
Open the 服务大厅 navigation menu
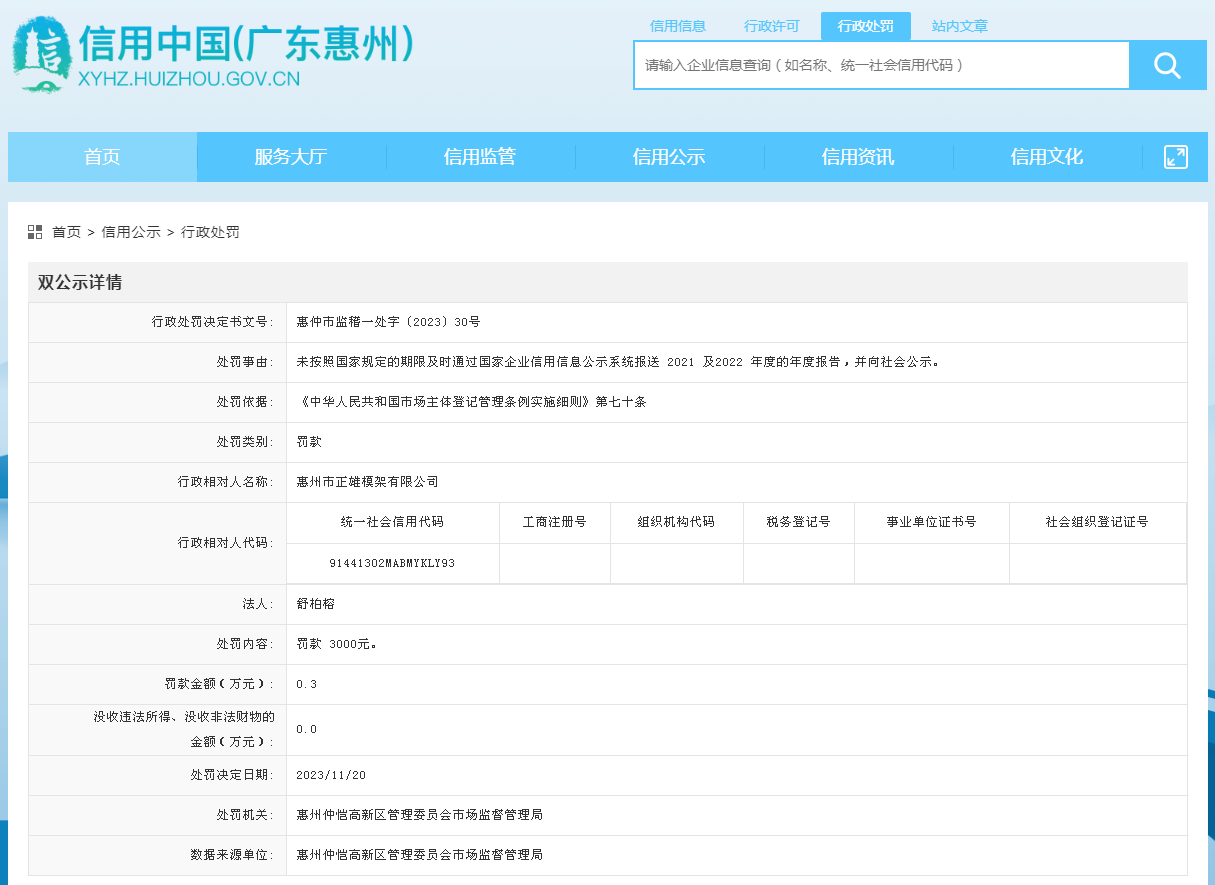pos(291,157)
